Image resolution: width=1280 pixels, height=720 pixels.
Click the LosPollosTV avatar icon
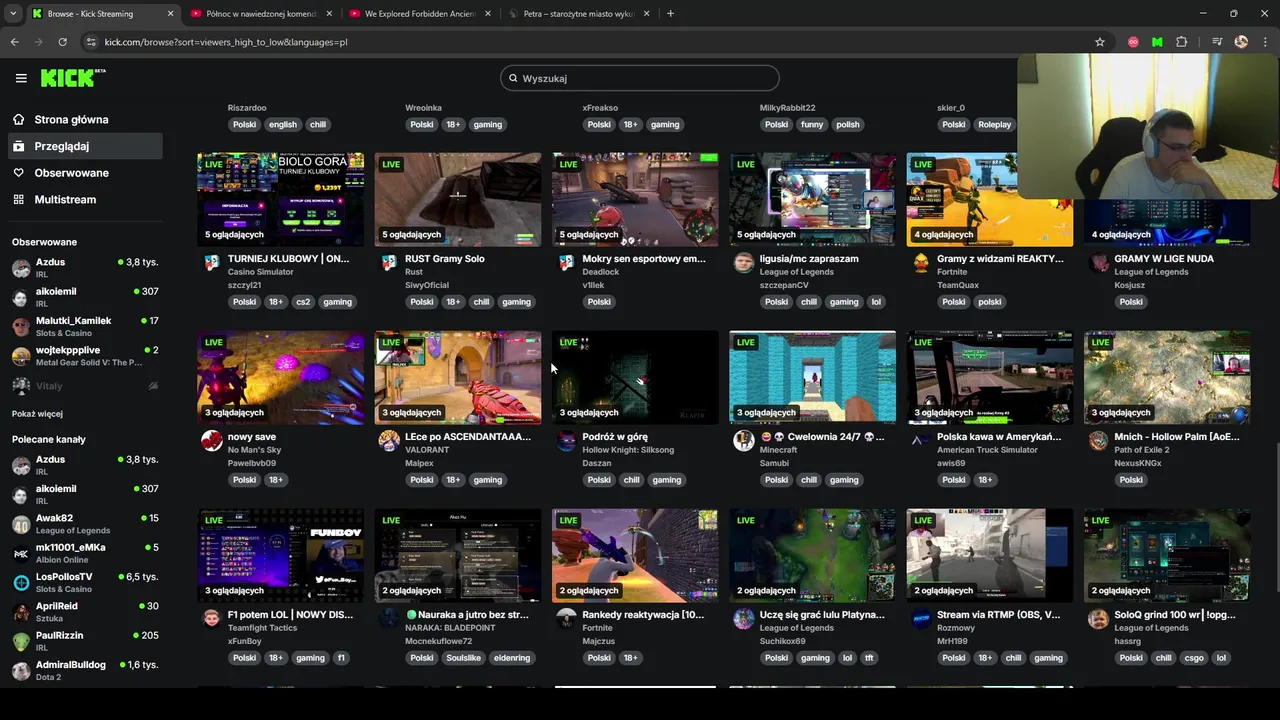21,583
